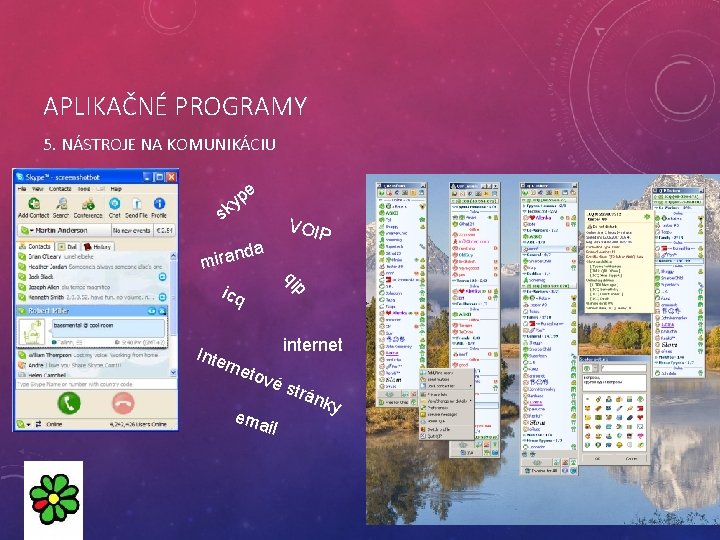Open the Contacts menu in Skype
This screenshot has width=720, height=540.
tap(60, 189)
